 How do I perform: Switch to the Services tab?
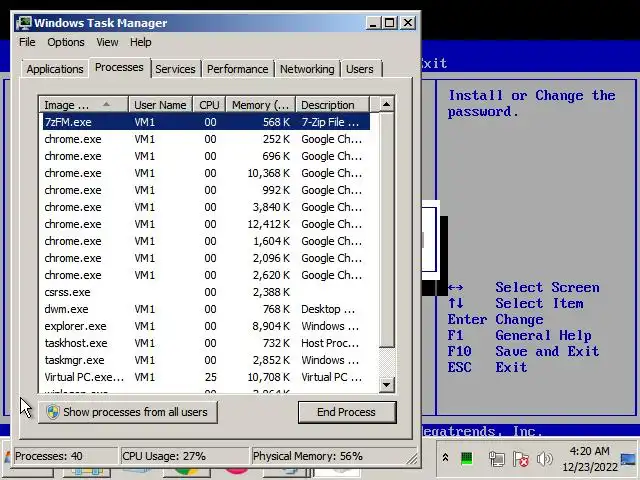[175, 69]
